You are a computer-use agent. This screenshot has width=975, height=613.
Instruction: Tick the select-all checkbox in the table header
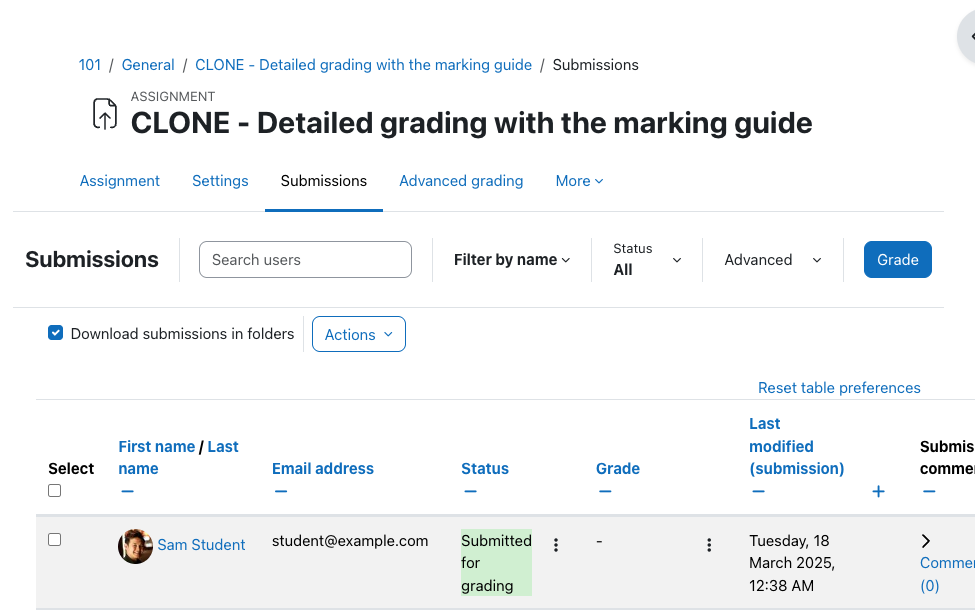(x=55, y=491)
